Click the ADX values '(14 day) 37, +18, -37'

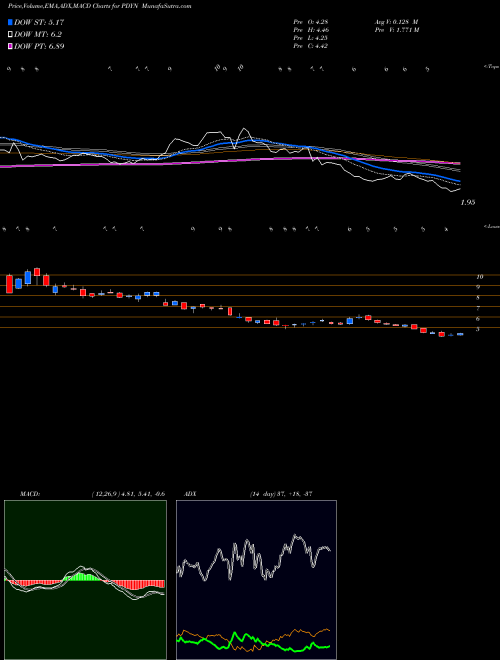point(280,493)
